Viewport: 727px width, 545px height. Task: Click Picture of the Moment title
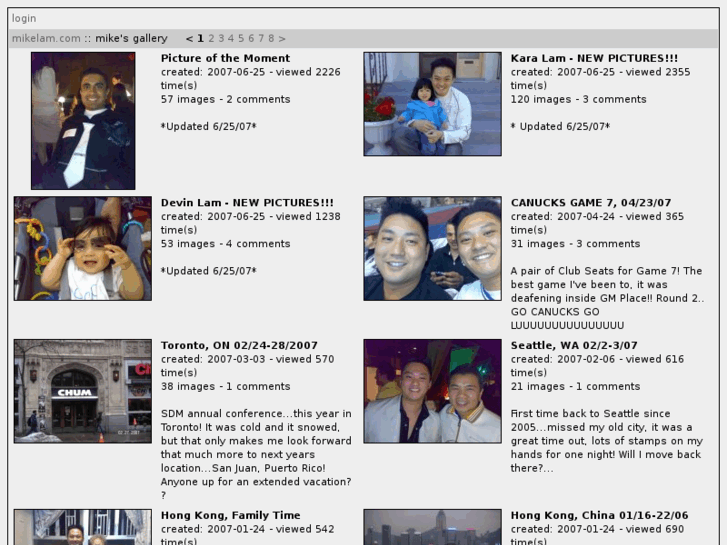(225, 58)
